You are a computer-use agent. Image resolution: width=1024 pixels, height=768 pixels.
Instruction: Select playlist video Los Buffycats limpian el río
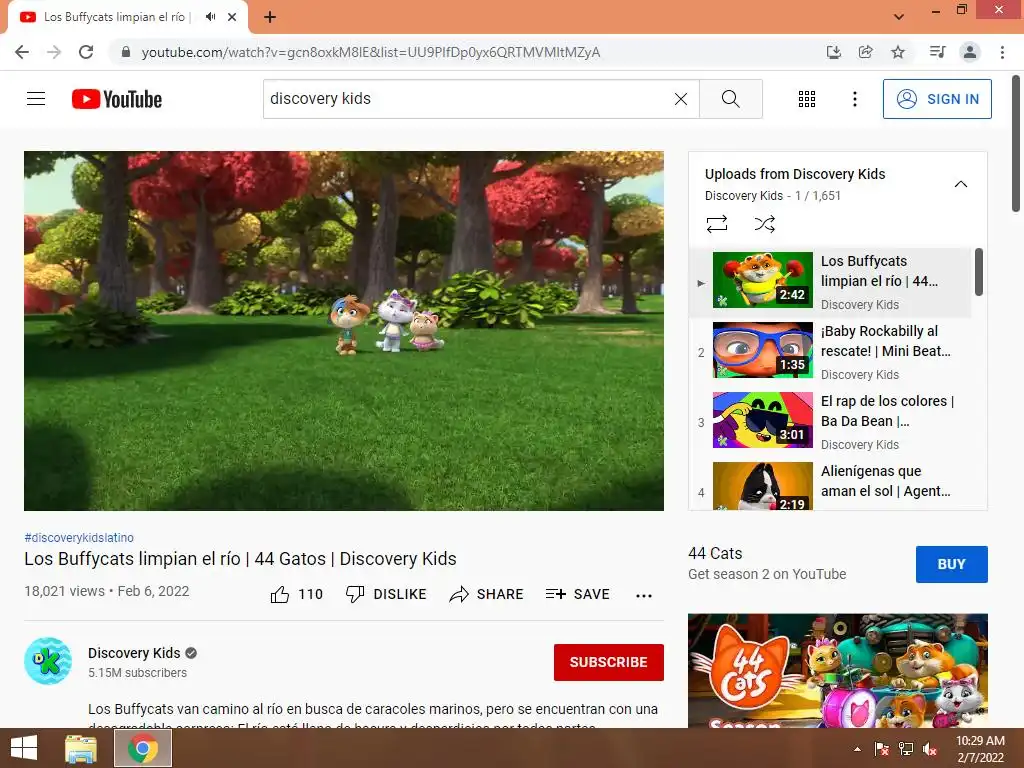coord(829,282)
